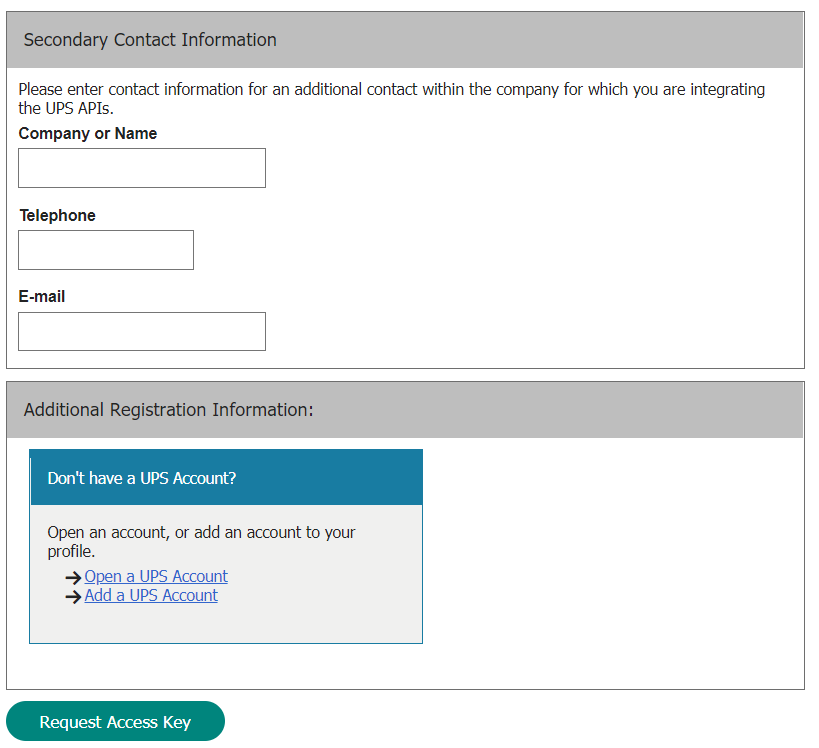Viewport: 819px width, 748px height.
Task: Click into the Telephone input box
Action: point(106,250)
